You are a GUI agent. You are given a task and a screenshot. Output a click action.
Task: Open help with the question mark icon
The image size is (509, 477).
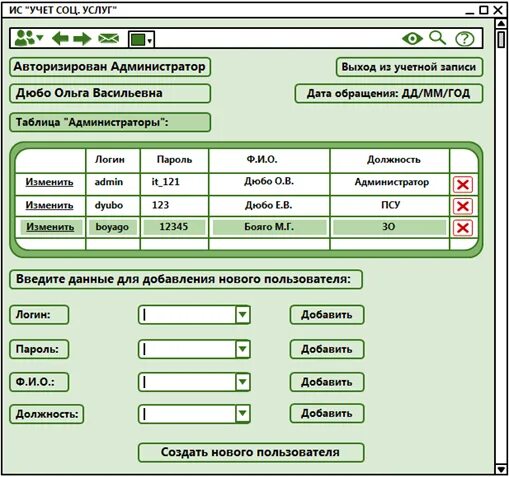point(464,39)
